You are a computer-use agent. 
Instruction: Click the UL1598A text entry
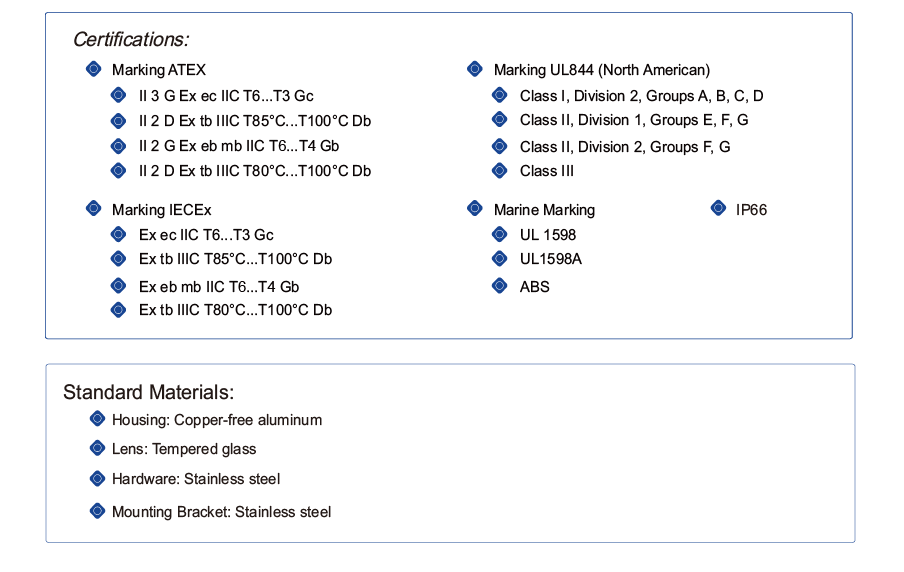click(551, 259)
